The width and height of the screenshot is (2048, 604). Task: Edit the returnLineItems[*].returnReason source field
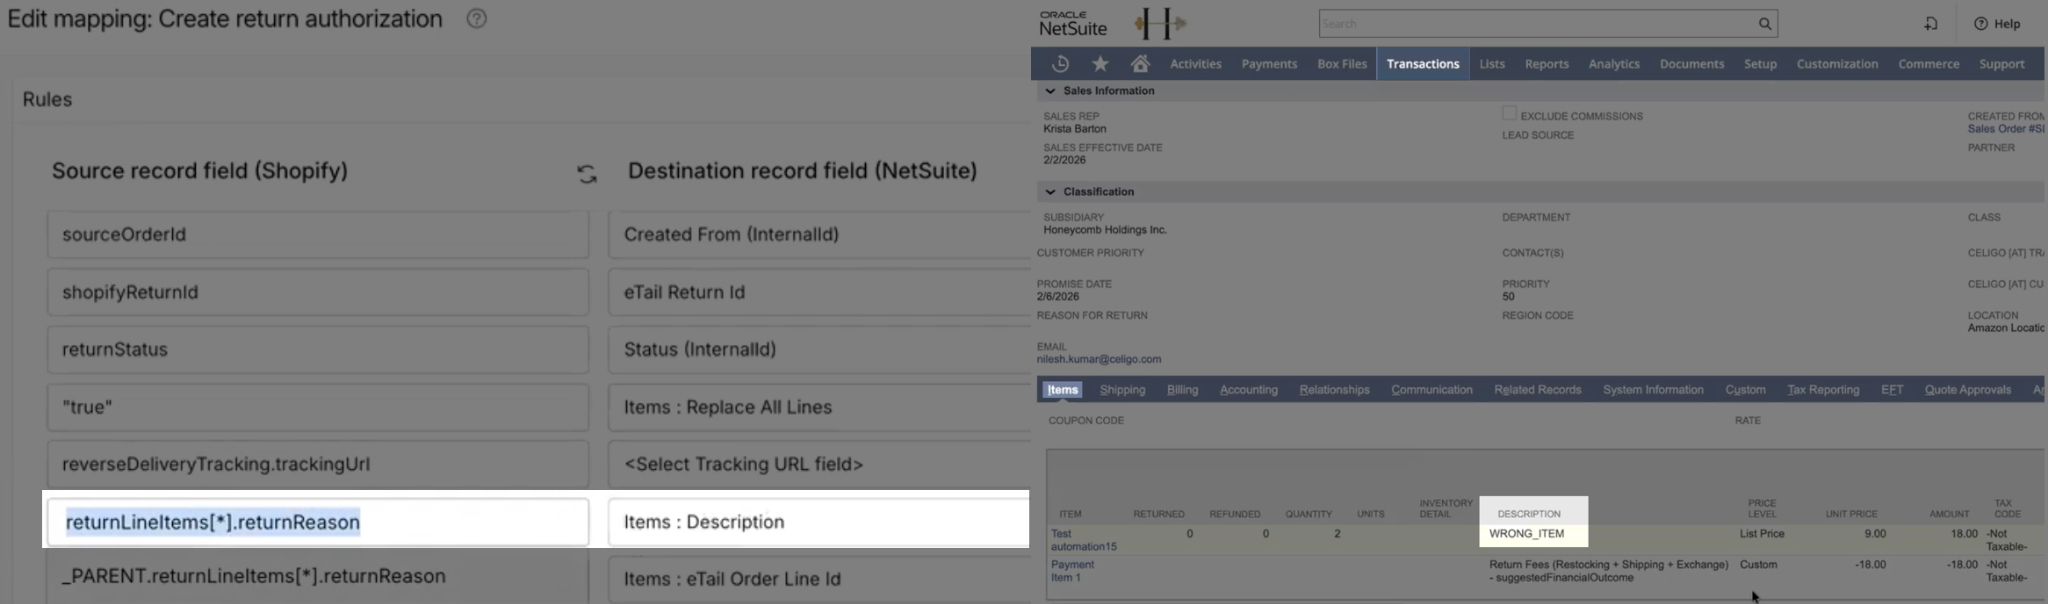tap(318, 522)
